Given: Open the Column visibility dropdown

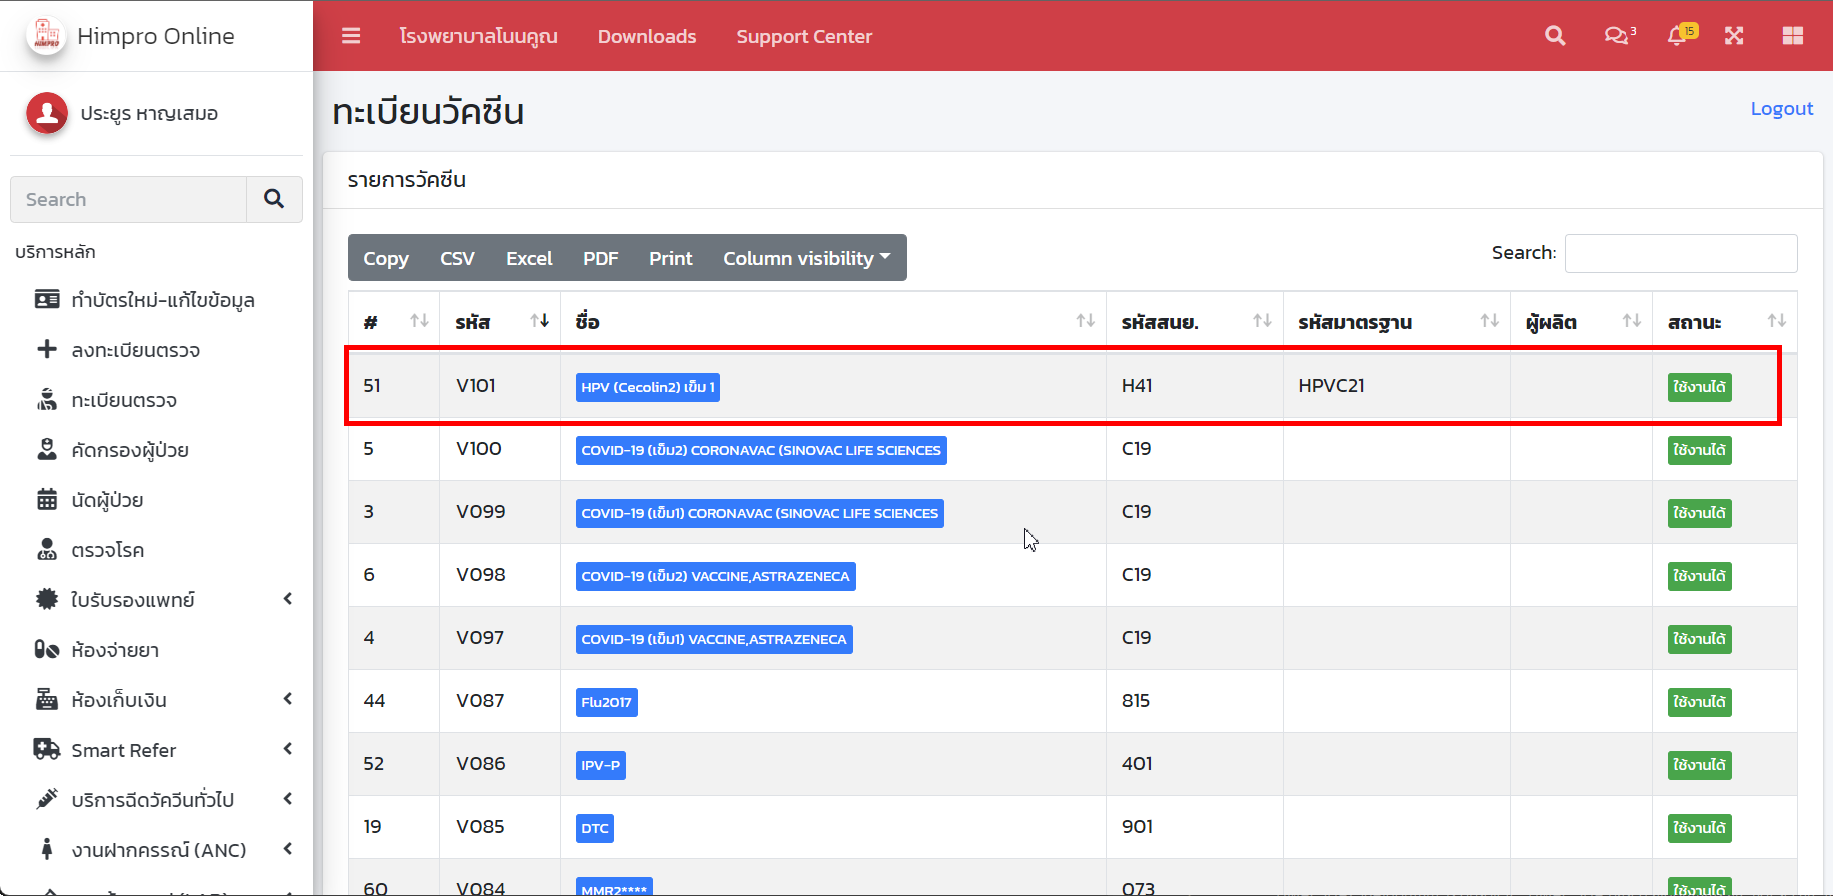Looking at the screenshot, I should click(x=806, y=258).
